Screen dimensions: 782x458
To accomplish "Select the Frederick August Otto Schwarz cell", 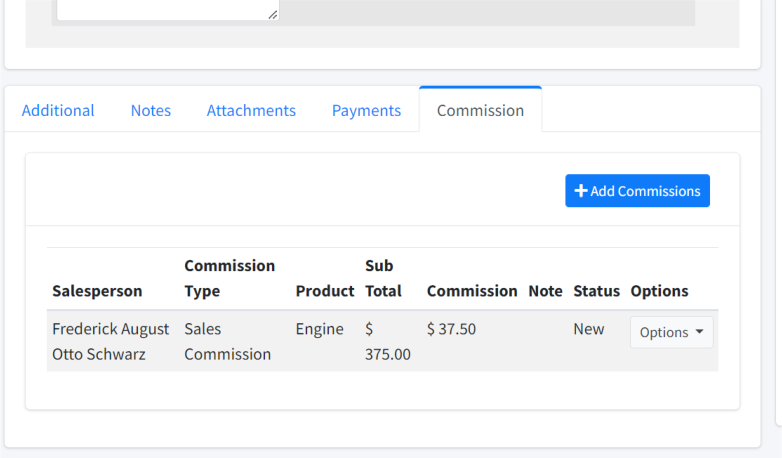I will [x=111, y=341].
